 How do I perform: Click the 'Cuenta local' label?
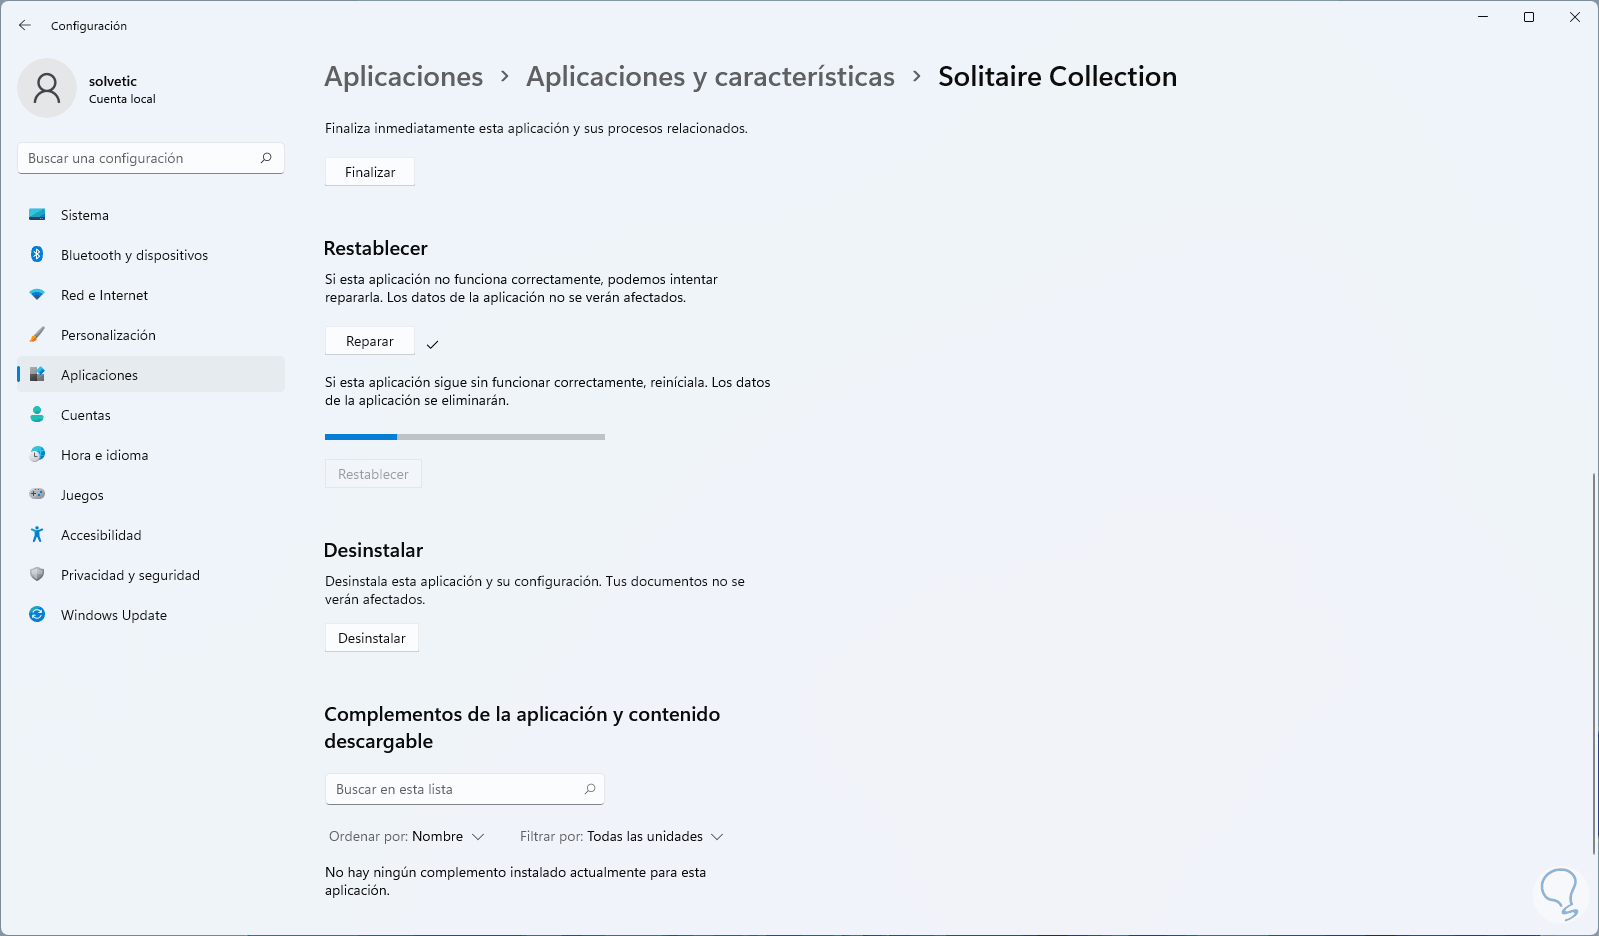point(122,99)
